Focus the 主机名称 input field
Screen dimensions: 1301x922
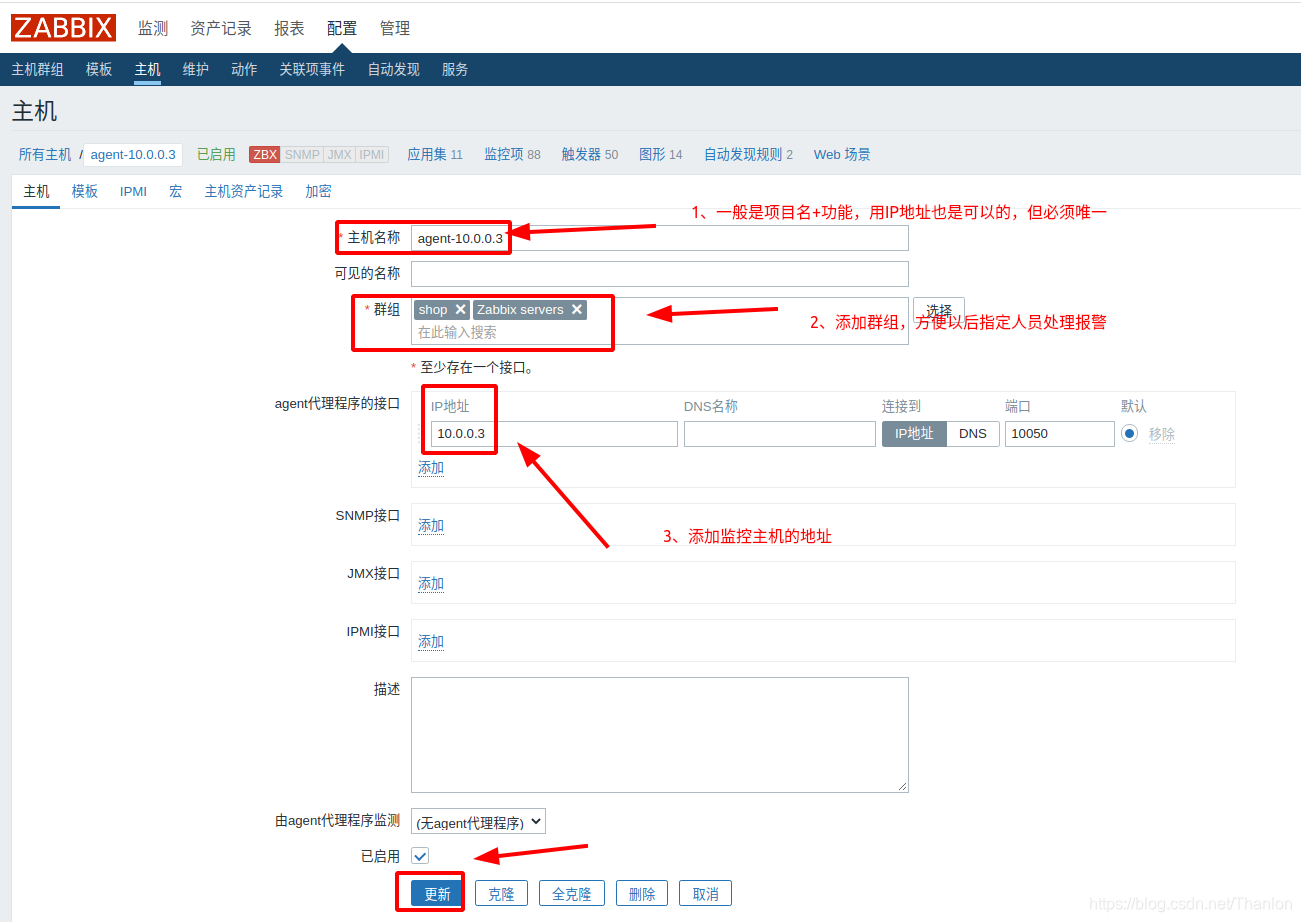pos(660,238)
